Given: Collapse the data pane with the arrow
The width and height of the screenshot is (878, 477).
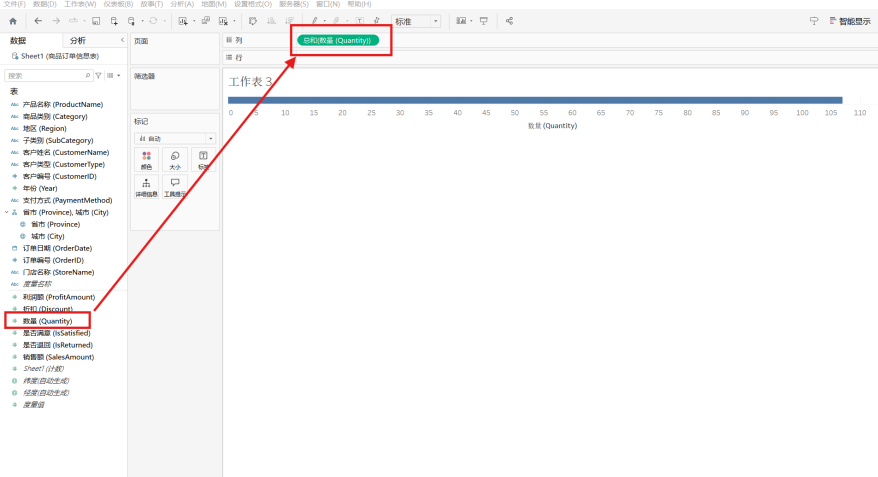Looking at the screenshot, I should coord(122,40).
